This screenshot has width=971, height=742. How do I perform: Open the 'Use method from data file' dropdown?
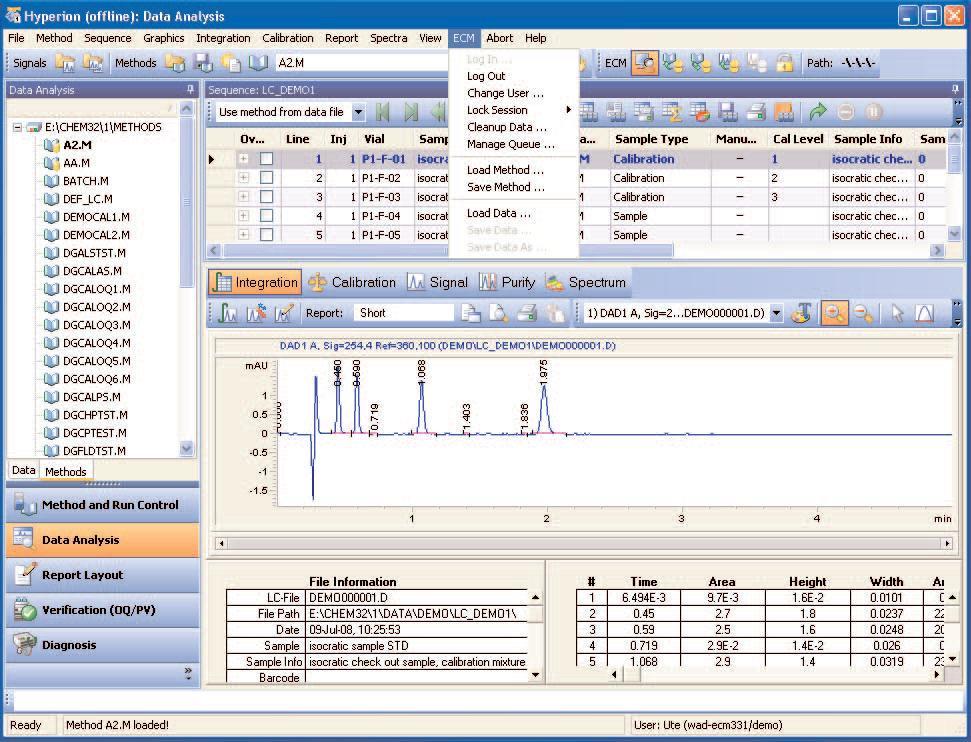coord(356,112)
